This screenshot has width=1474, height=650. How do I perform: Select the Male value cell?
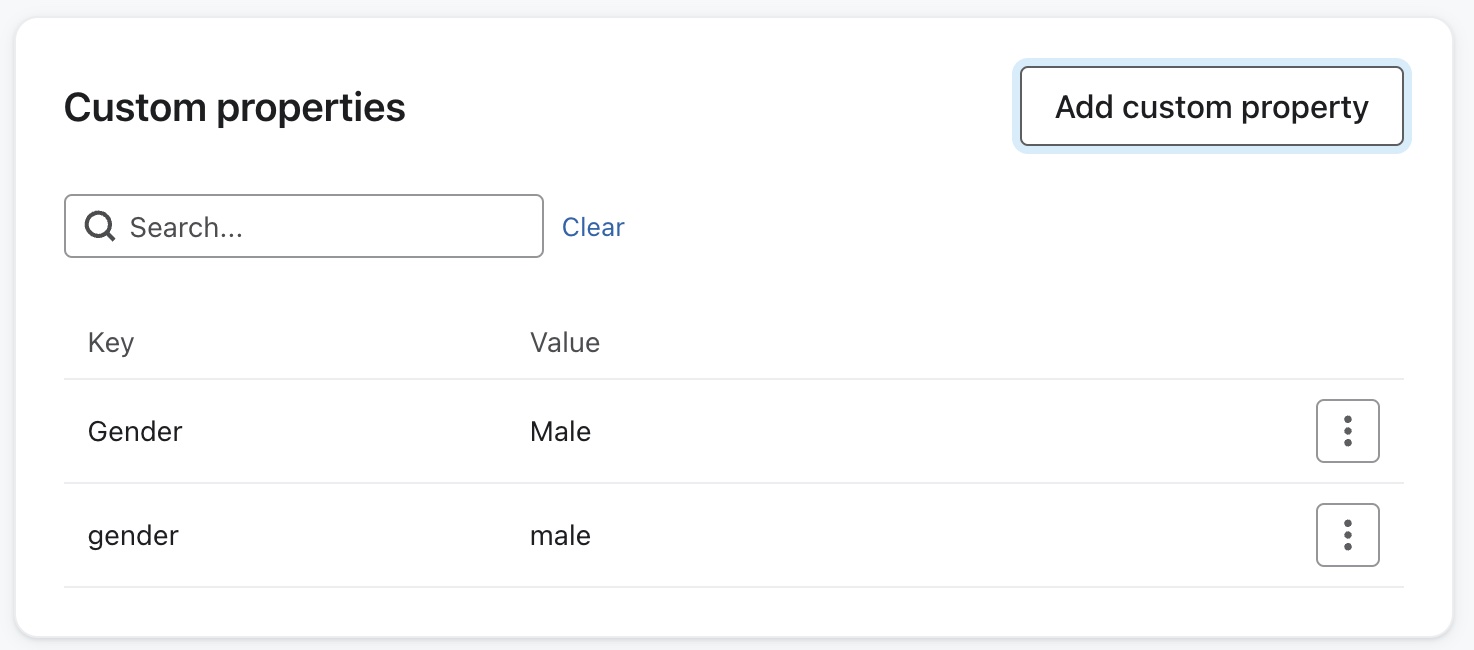560,431
